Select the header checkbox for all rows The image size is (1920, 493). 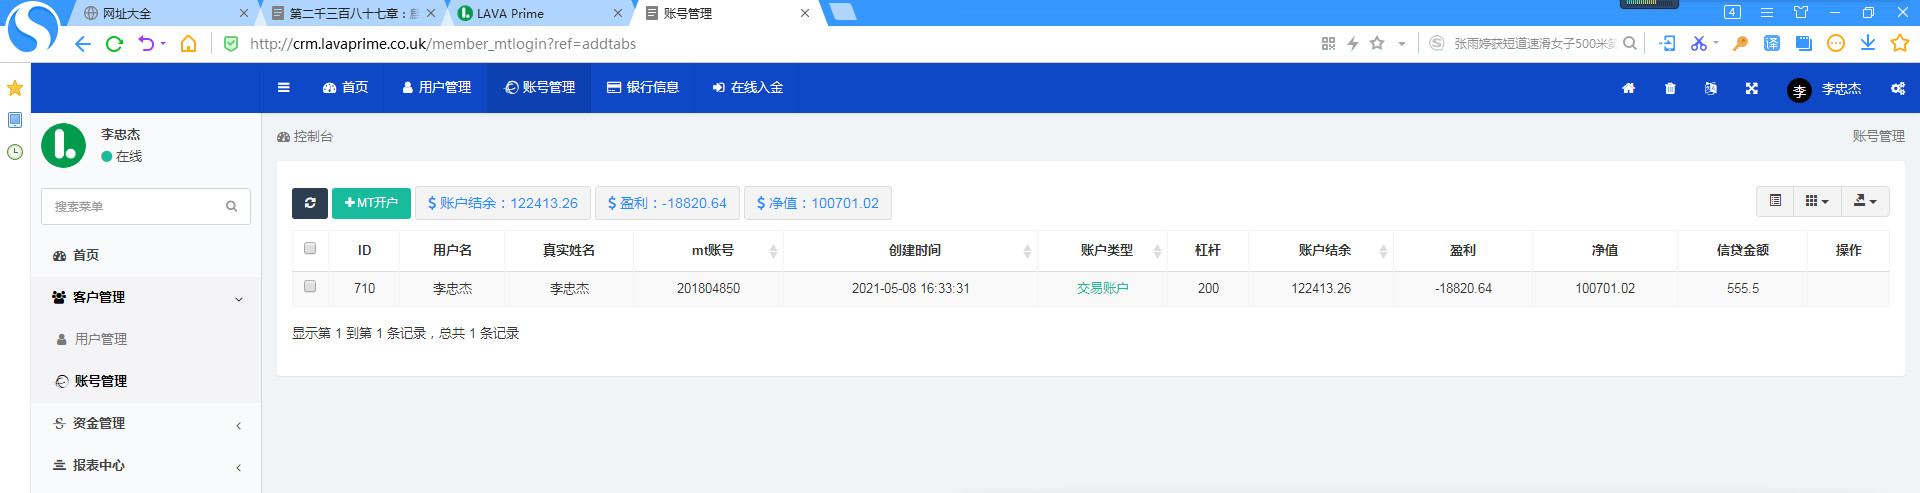click(310, 248)
